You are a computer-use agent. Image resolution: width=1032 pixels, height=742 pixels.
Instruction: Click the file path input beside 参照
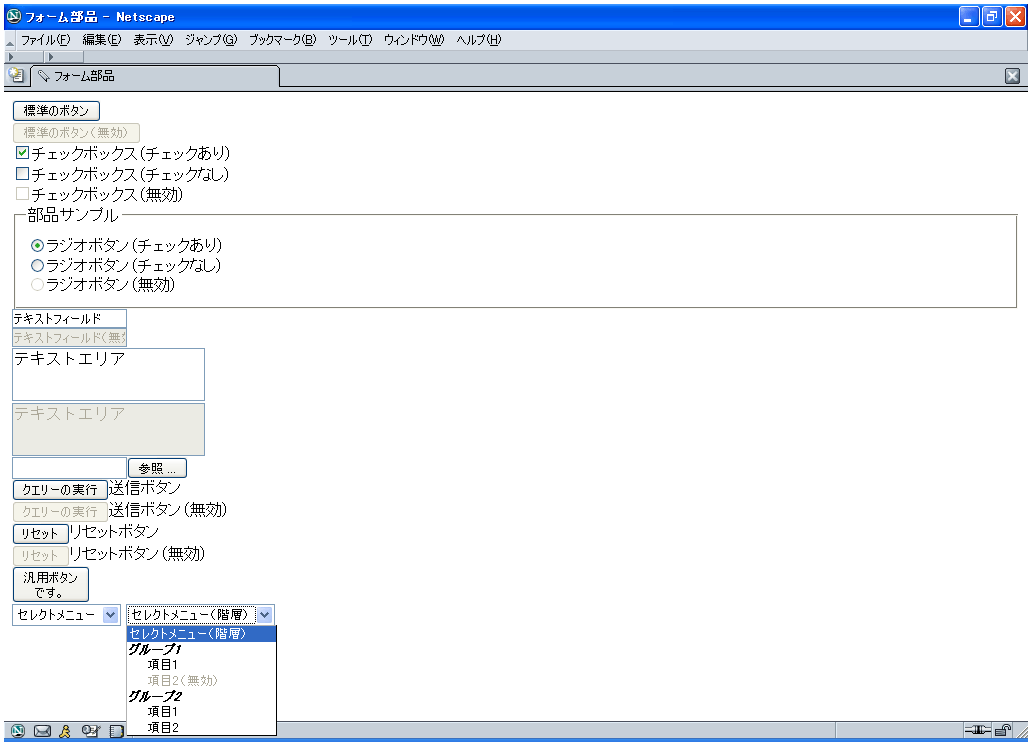pos(69,468)
